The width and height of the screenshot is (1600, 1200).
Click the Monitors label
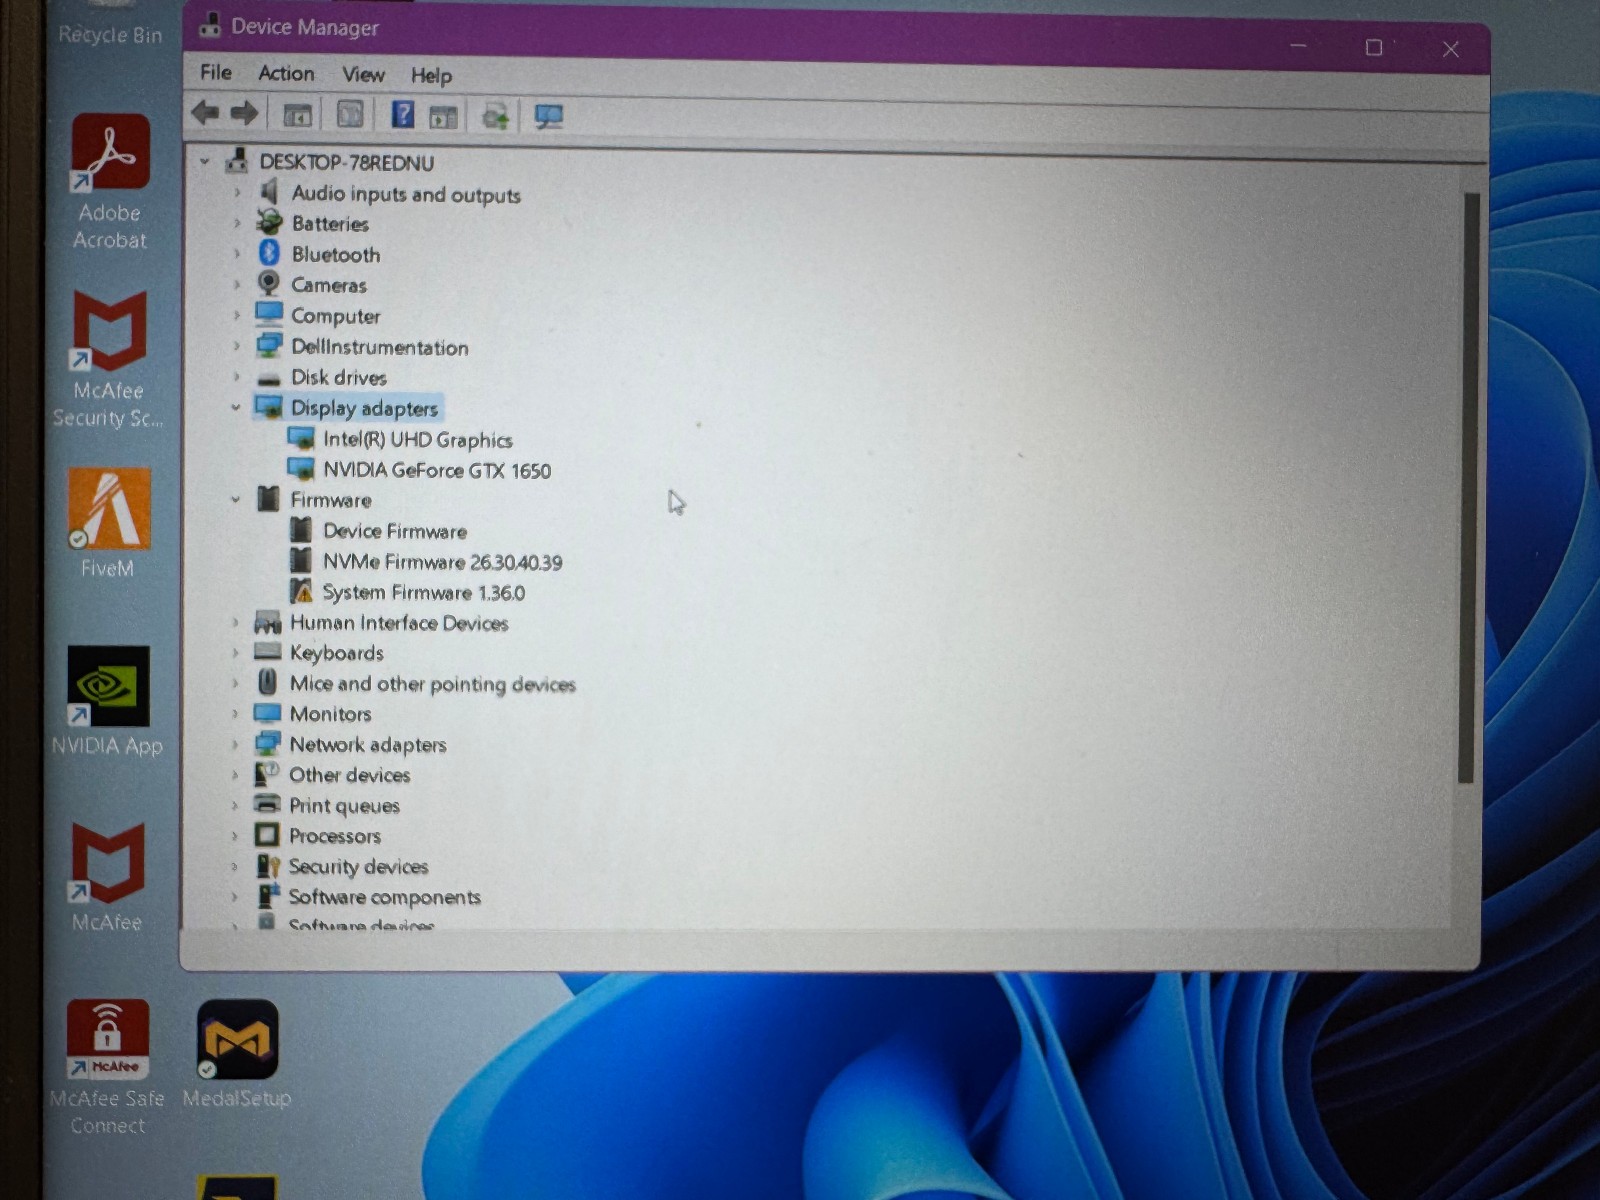[x=330, y=714]
